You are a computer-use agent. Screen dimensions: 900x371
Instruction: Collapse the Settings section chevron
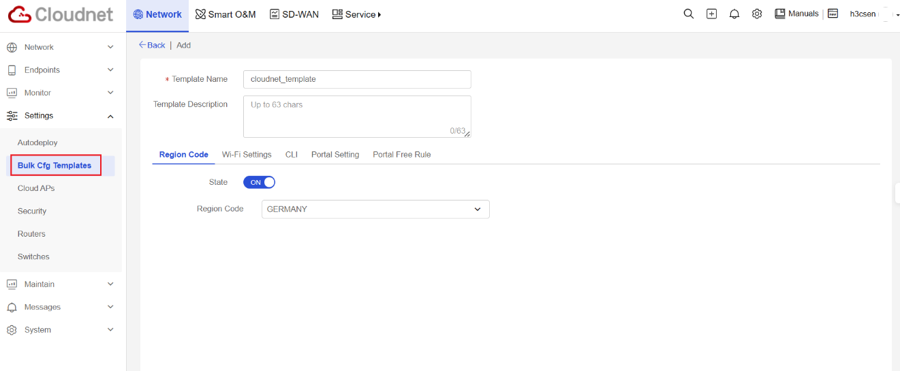pos(111,116)
